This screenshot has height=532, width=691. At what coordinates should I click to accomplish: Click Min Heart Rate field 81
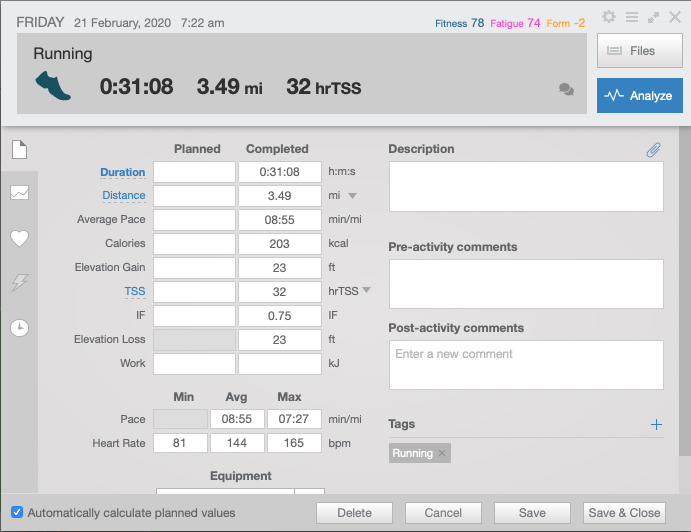click(x=180, y=443)
